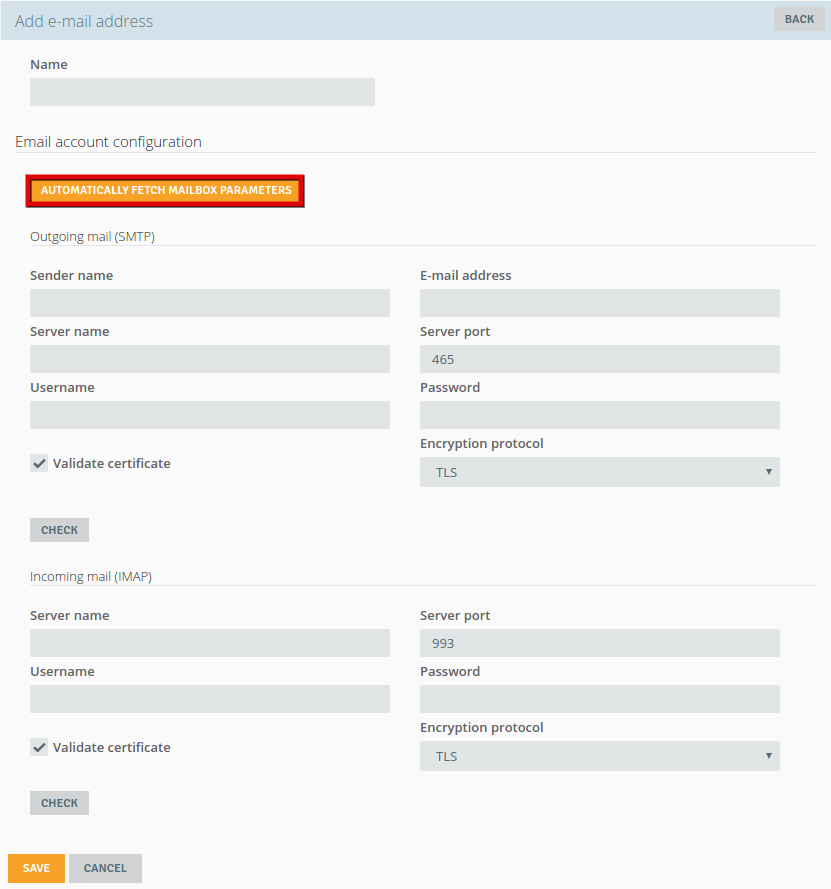Click Automatically Fetch Mailbox Parameters button
The height and width of the screenshot is (889, 831).
tap(165, 190)
